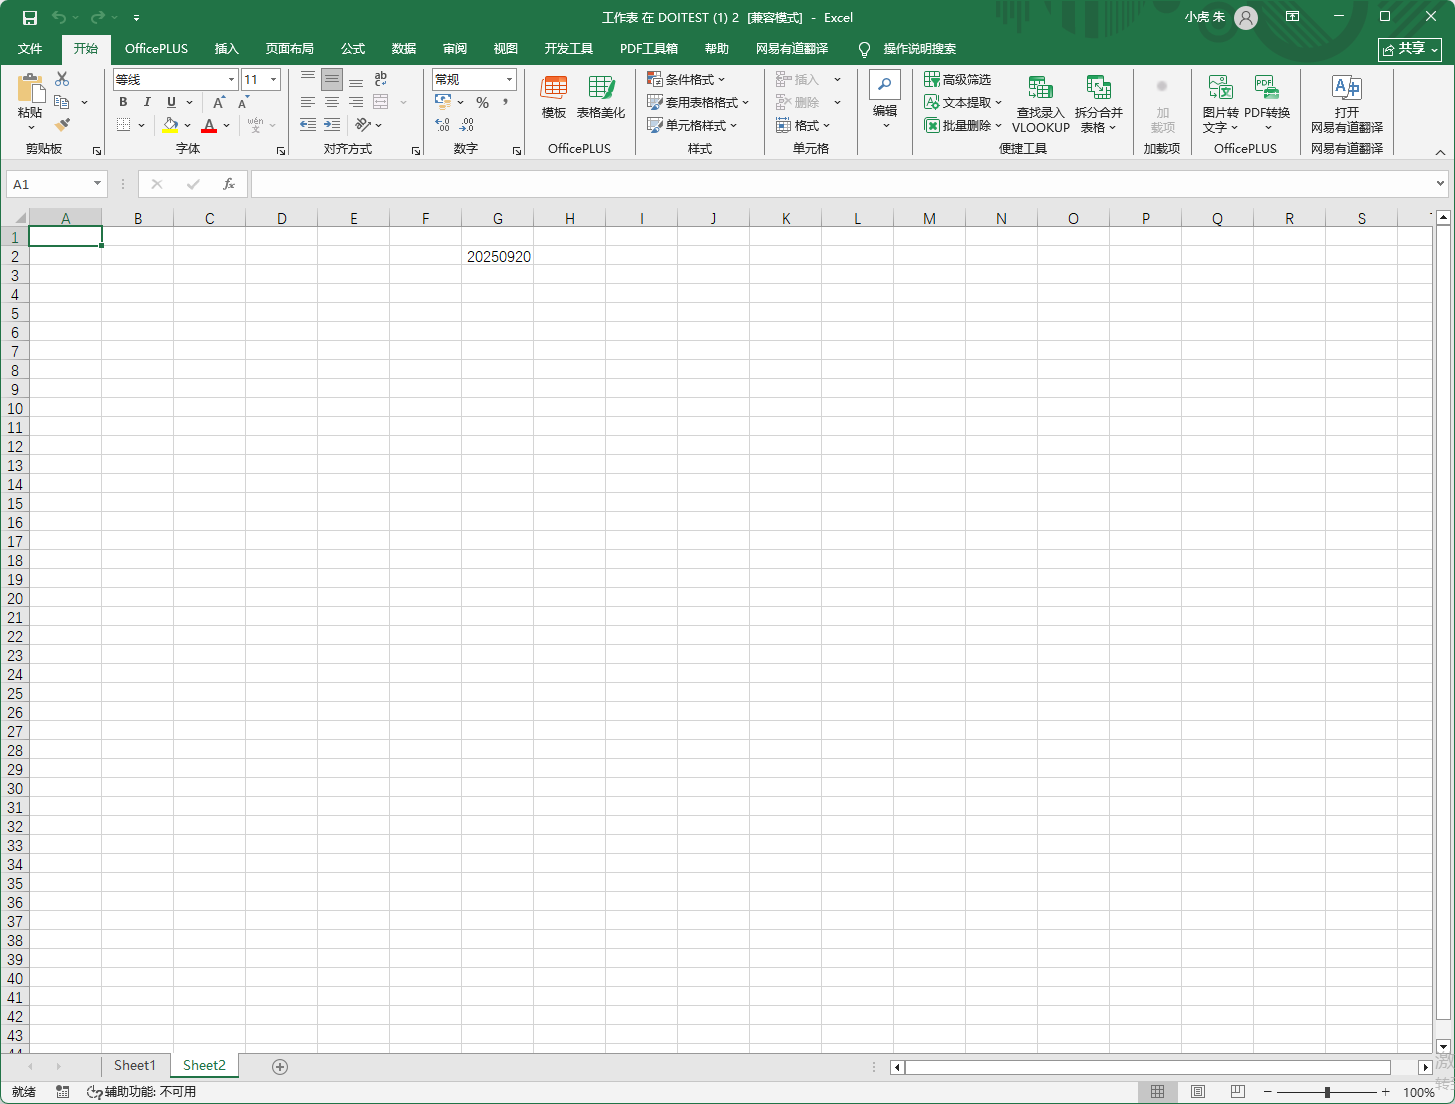Switch to the 页面布局 Page Layout tab

(290, 48)
